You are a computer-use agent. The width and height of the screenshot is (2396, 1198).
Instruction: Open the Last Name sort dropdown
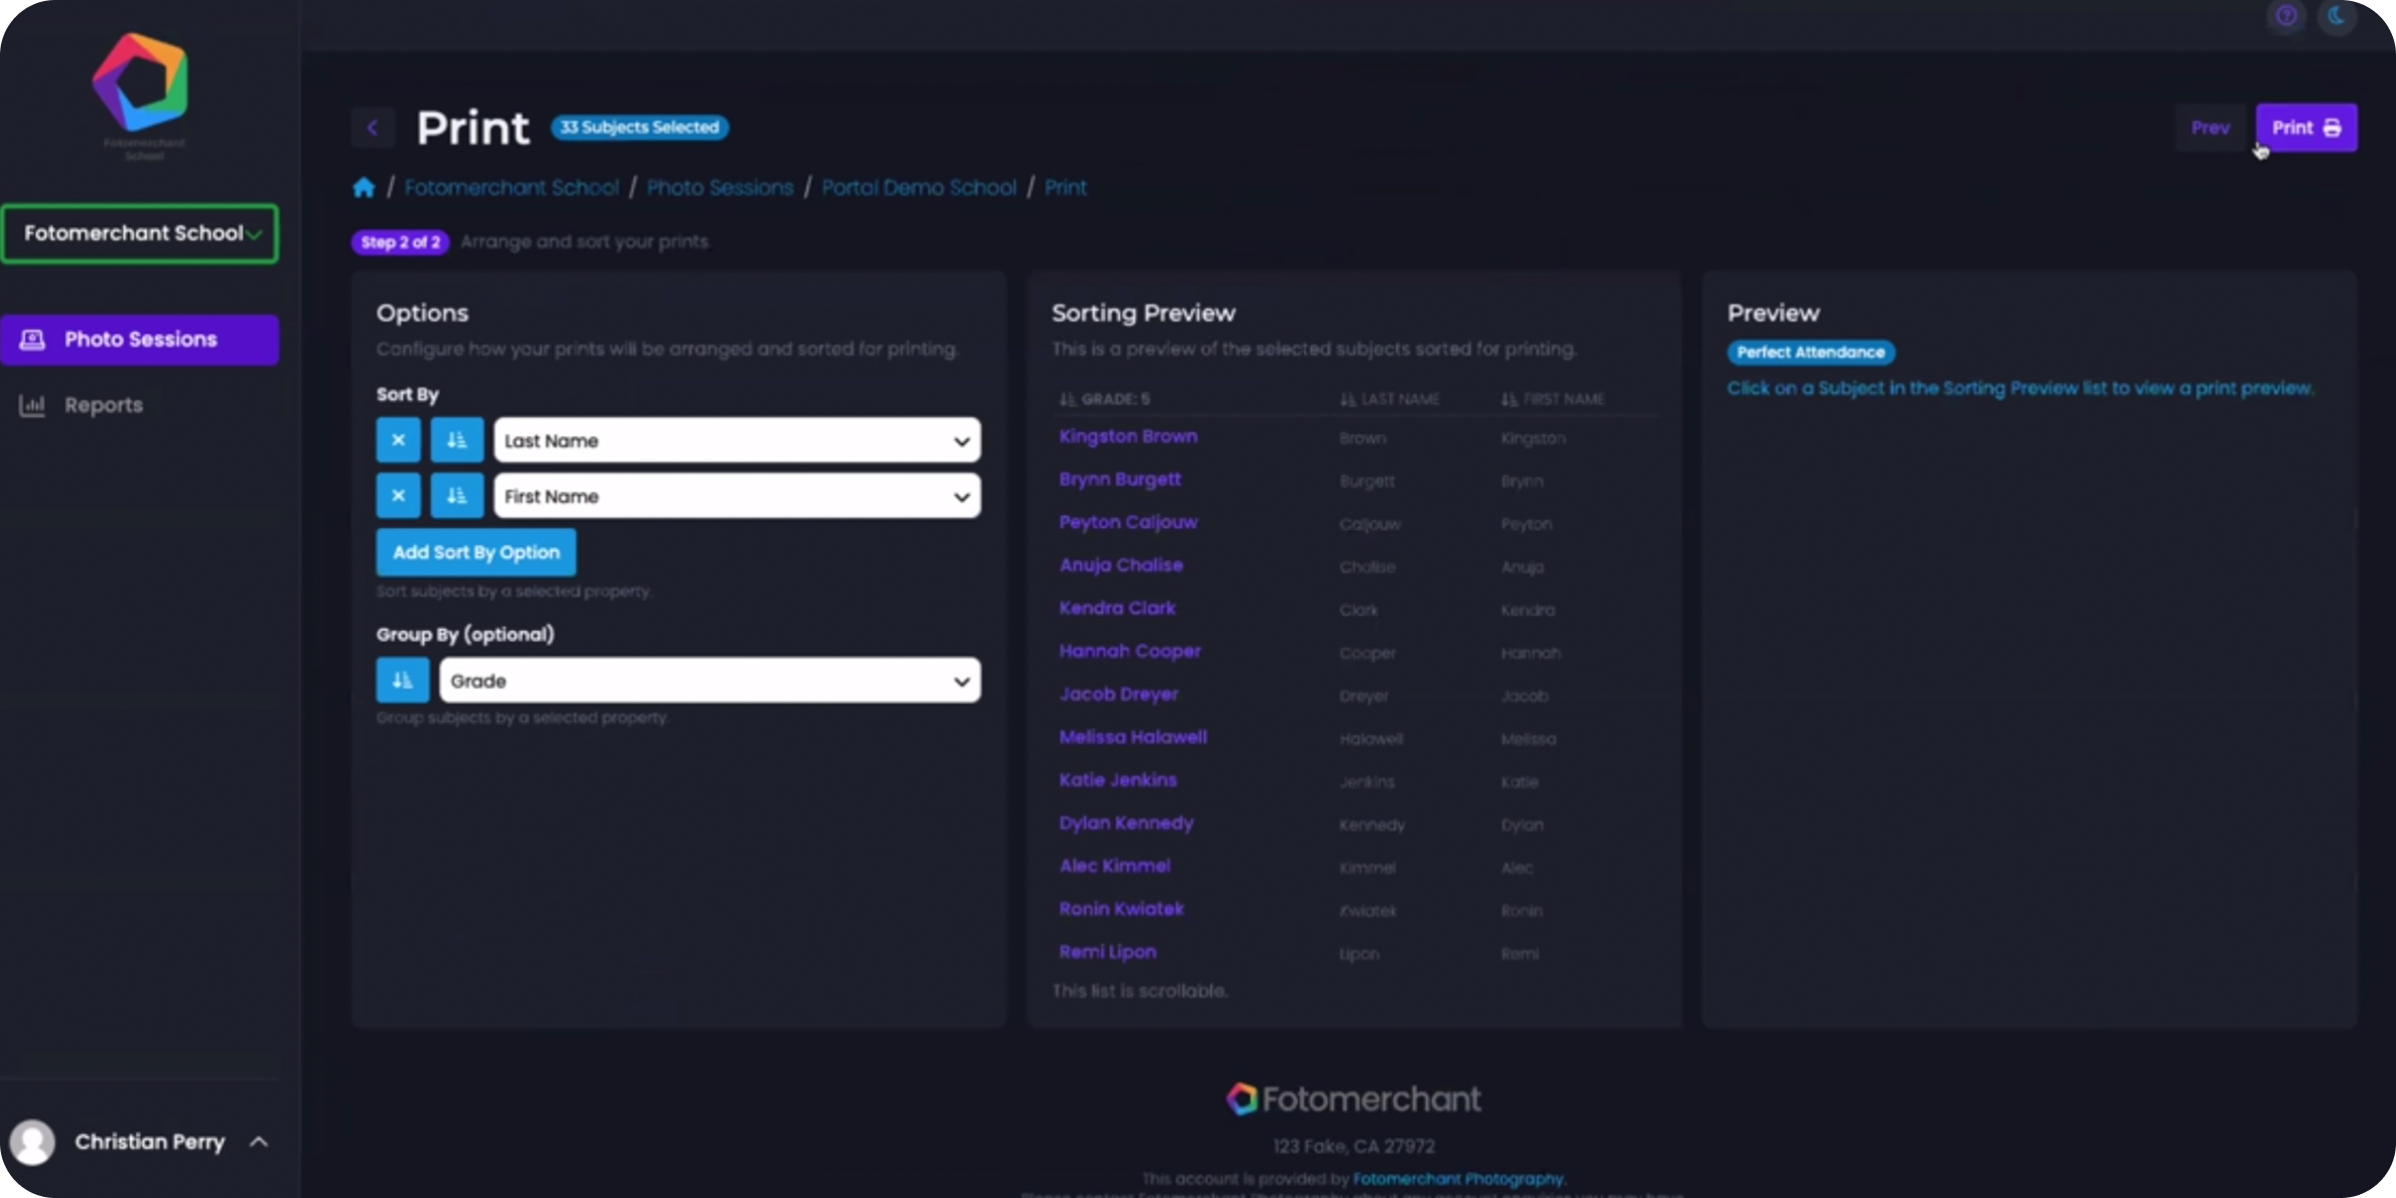point(737,441)
